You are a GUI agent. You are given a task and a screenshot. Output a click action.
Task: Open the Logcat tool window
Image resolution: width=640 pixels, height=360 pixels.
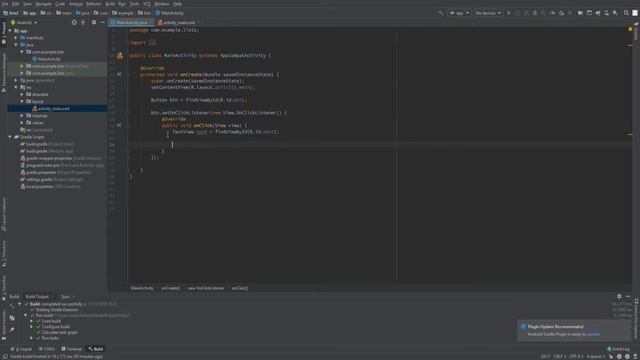point(21,349)
